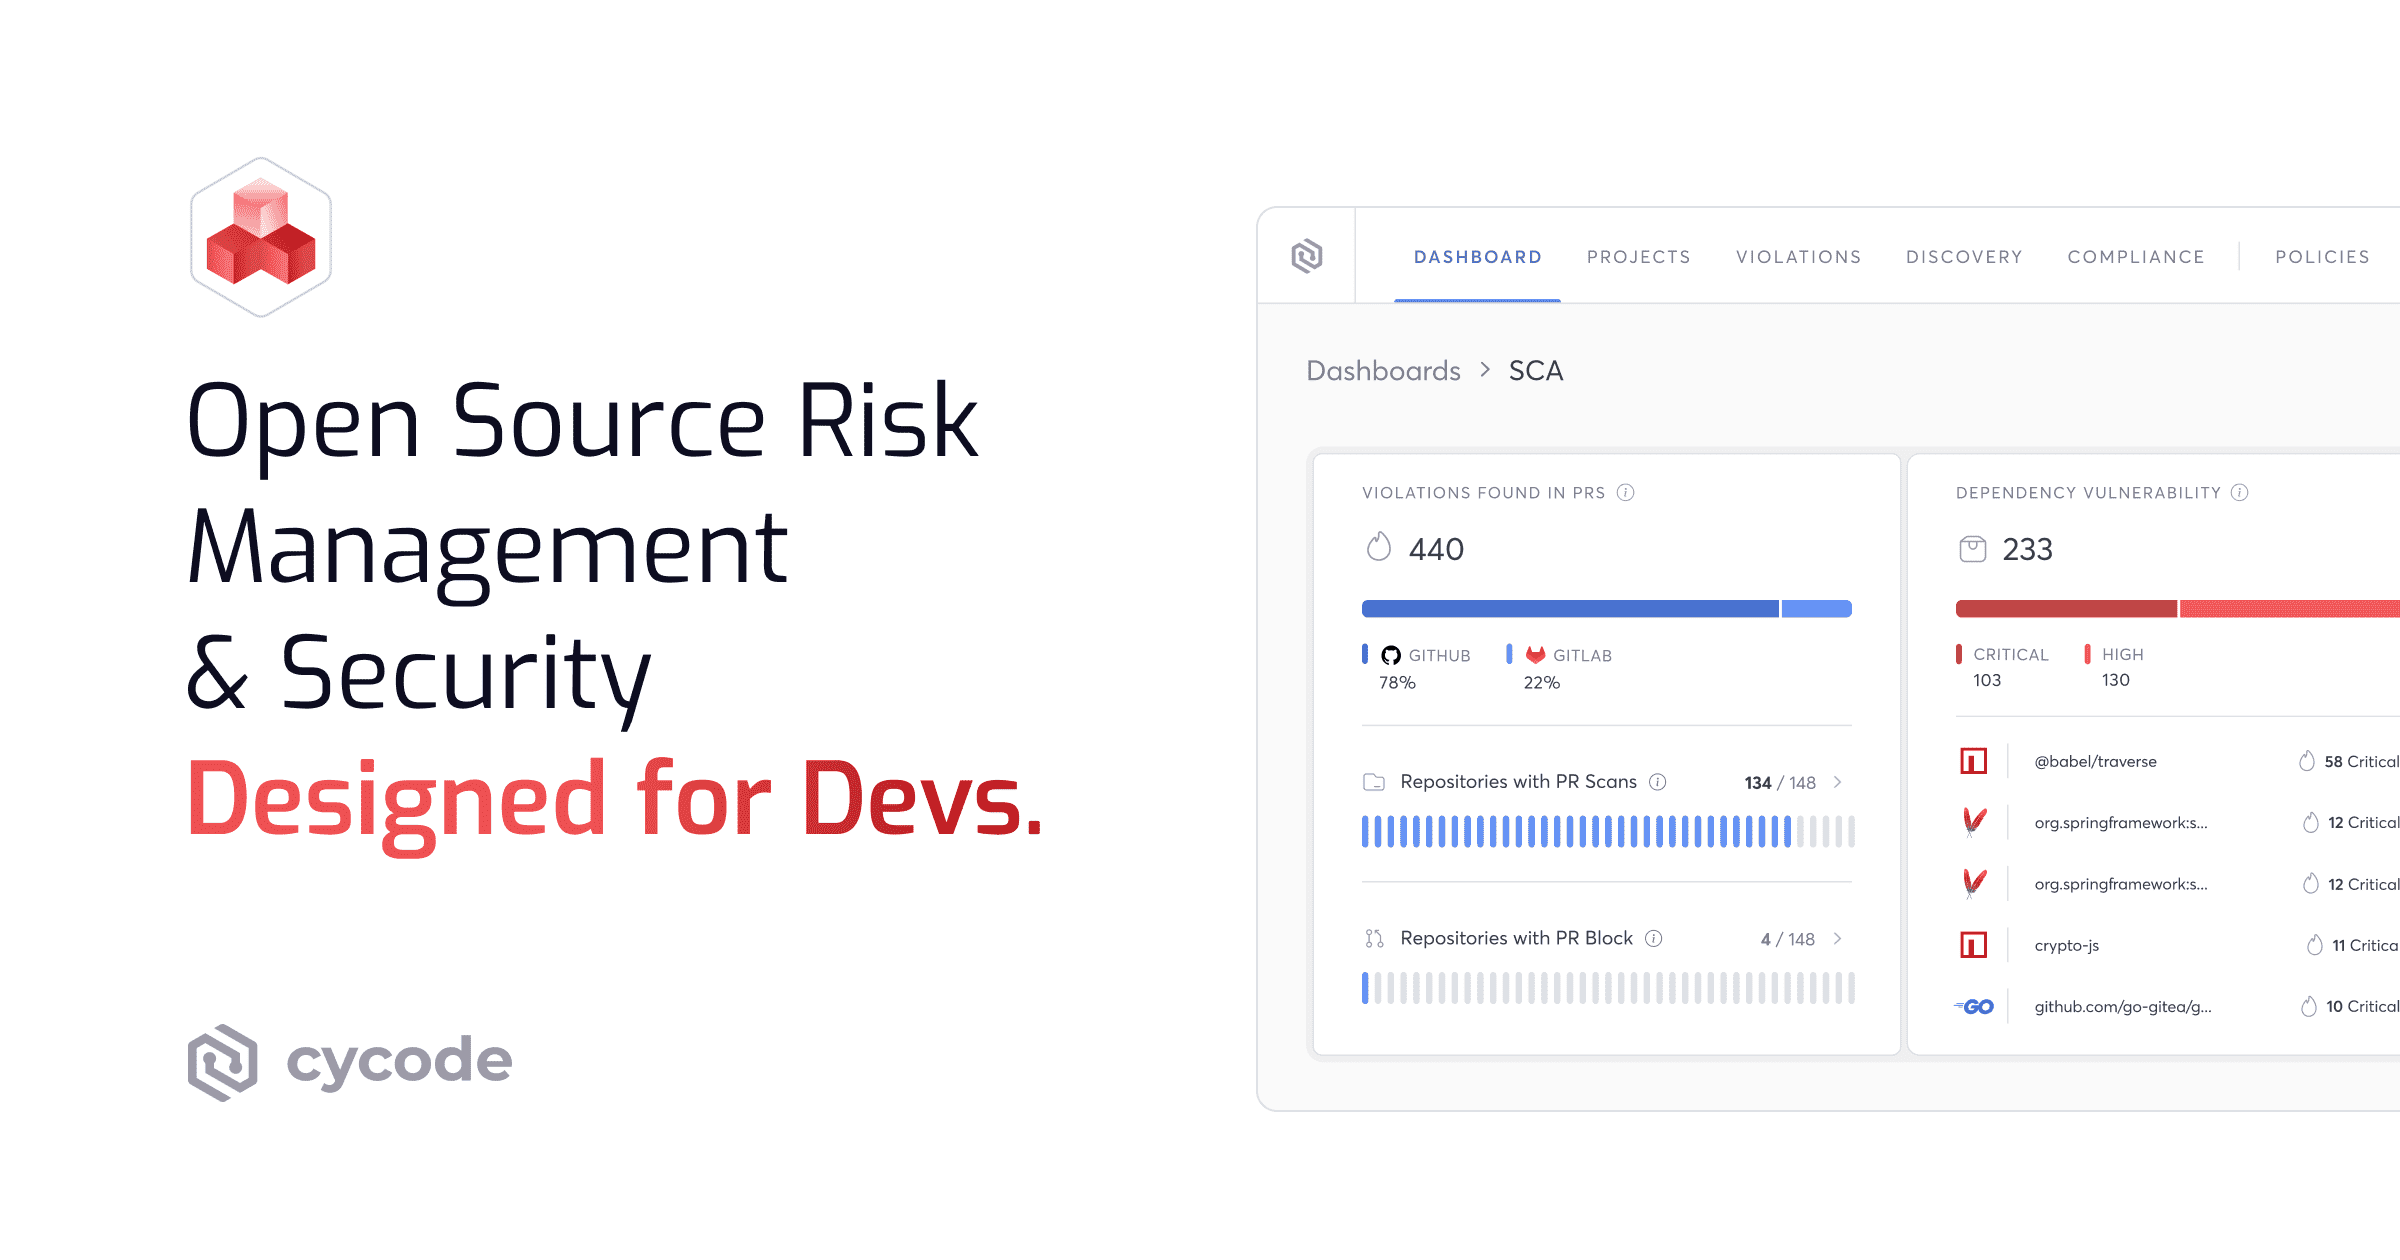2400x1260 pixels.
Task: Click the red cube SCA product icon
Action: point(261,237)
